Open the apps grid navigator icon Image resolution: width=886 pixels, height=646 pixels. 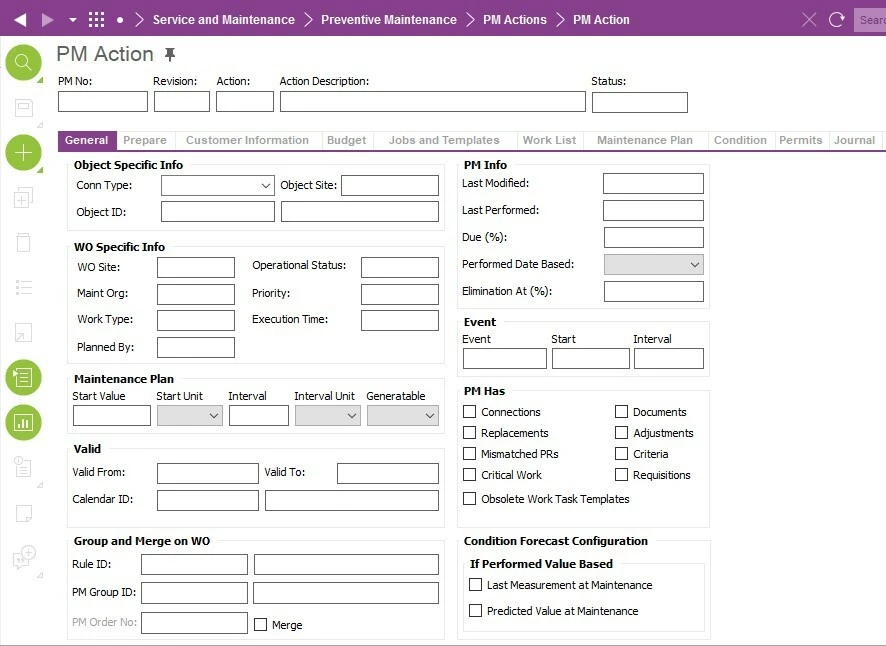point(97,20)
